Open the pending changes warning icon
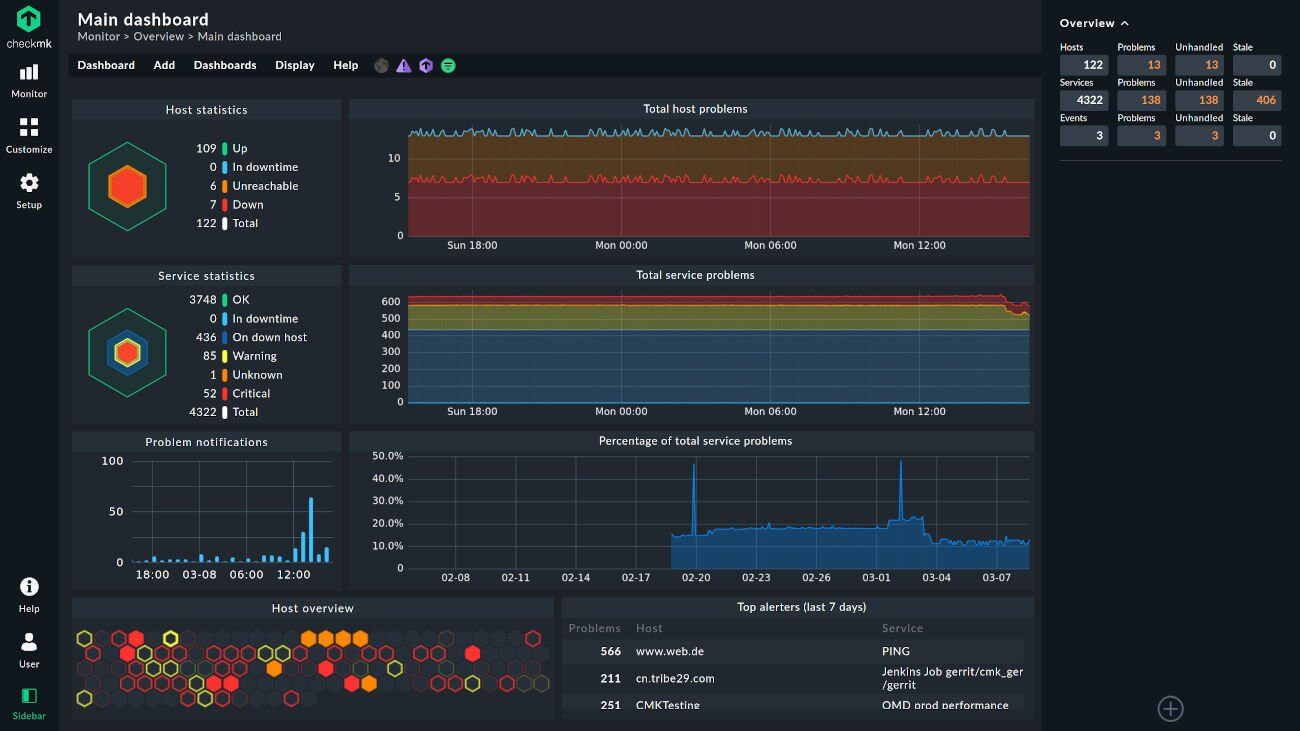 pyautogui.click(x=403, y=65)
